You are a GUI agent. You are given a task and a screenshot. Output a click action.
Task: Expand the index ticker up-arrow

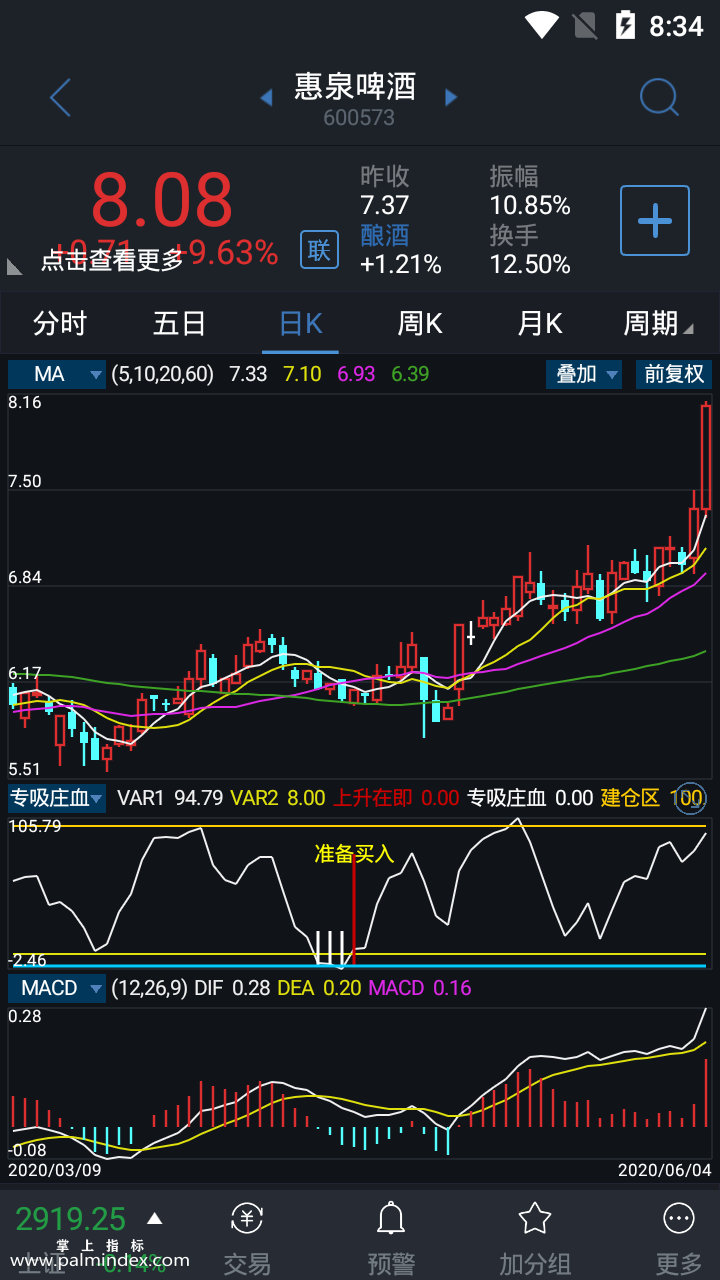click(x=155, y=1218)
